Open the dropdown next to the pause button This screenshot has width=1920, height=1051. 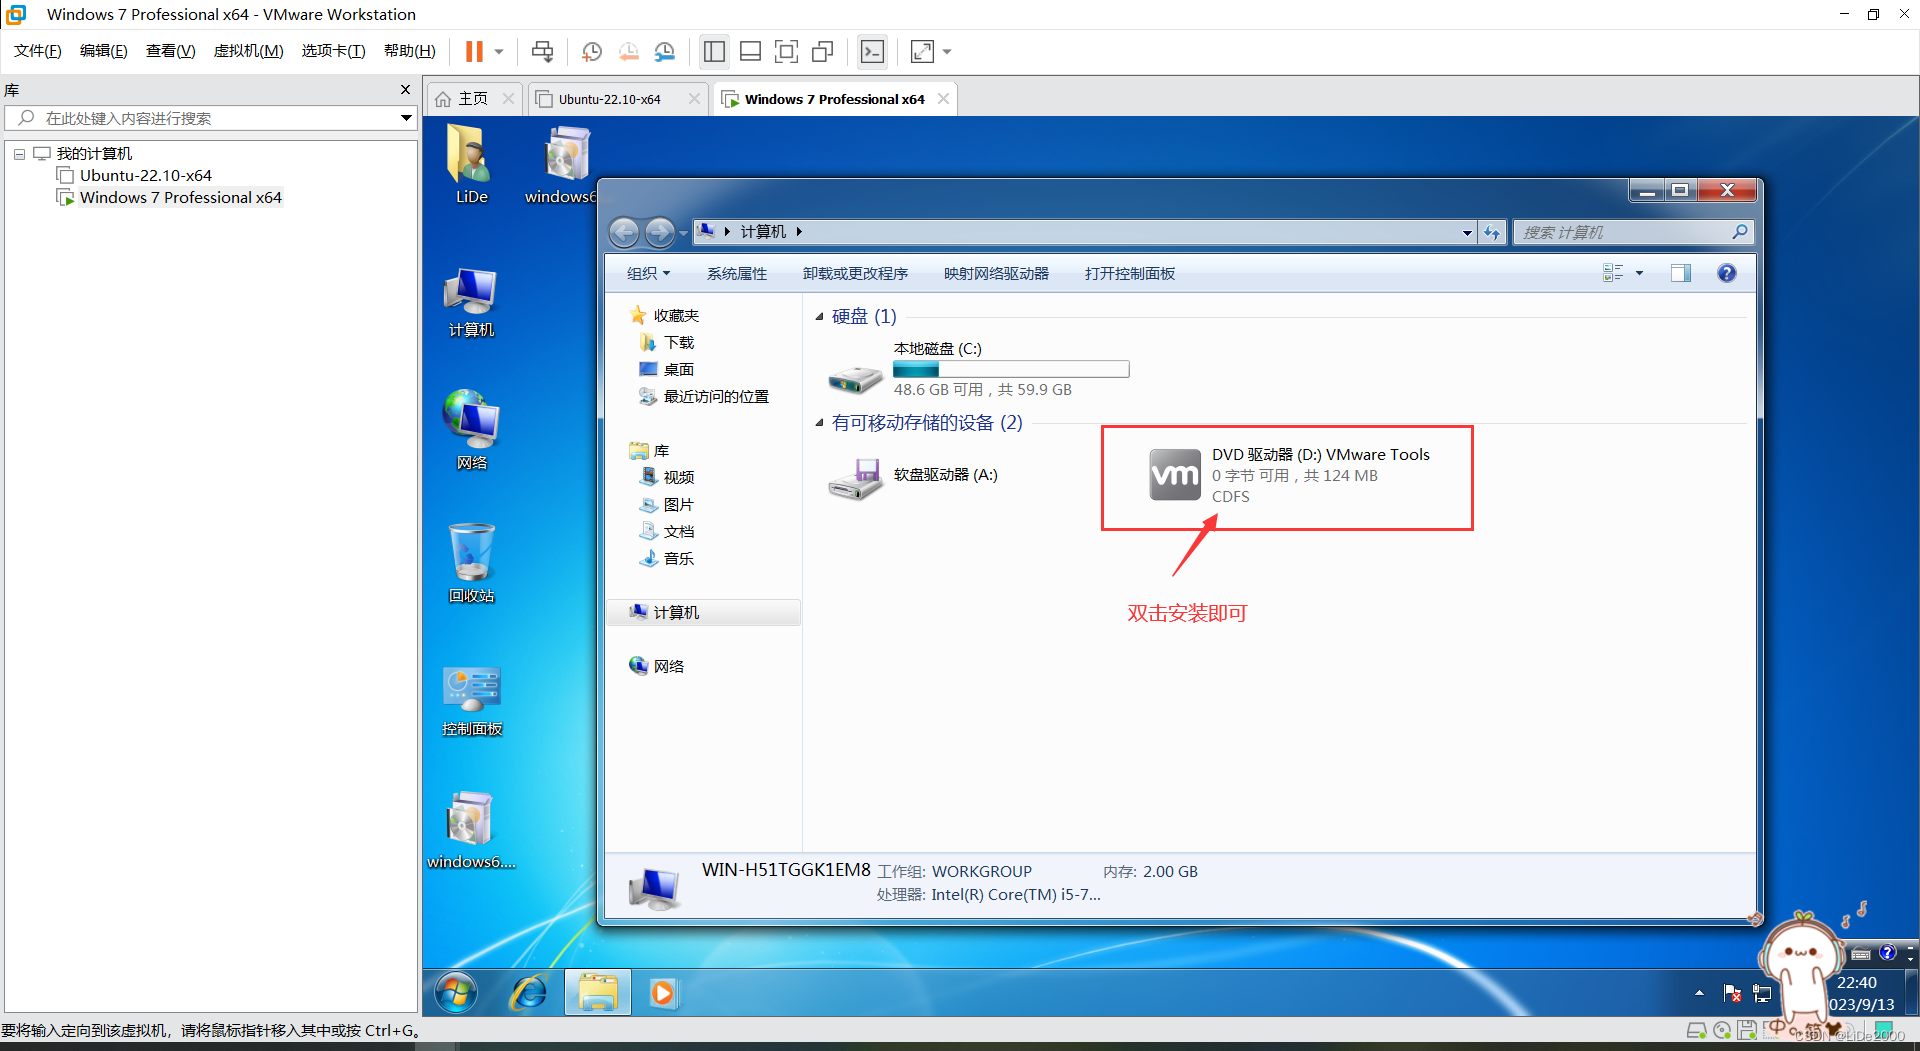tap(499, 51)
